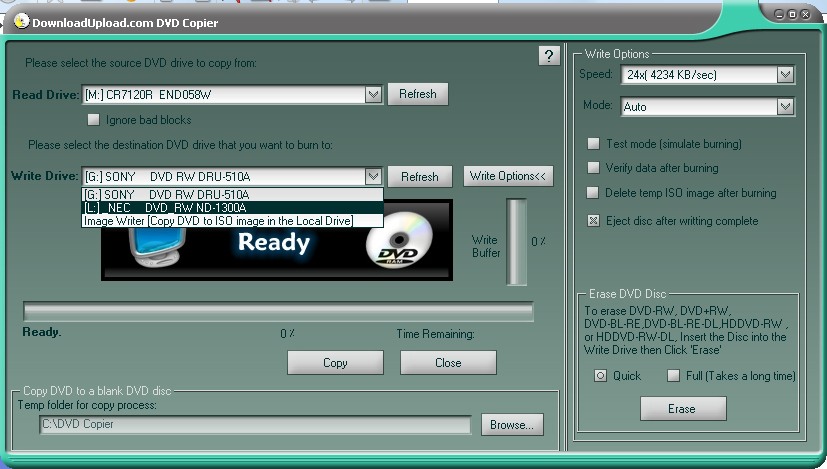Image resolution: width=827 pixels, height=469 pixels.
Task: Browse for a temp folder
Action: tap(512, 425)
